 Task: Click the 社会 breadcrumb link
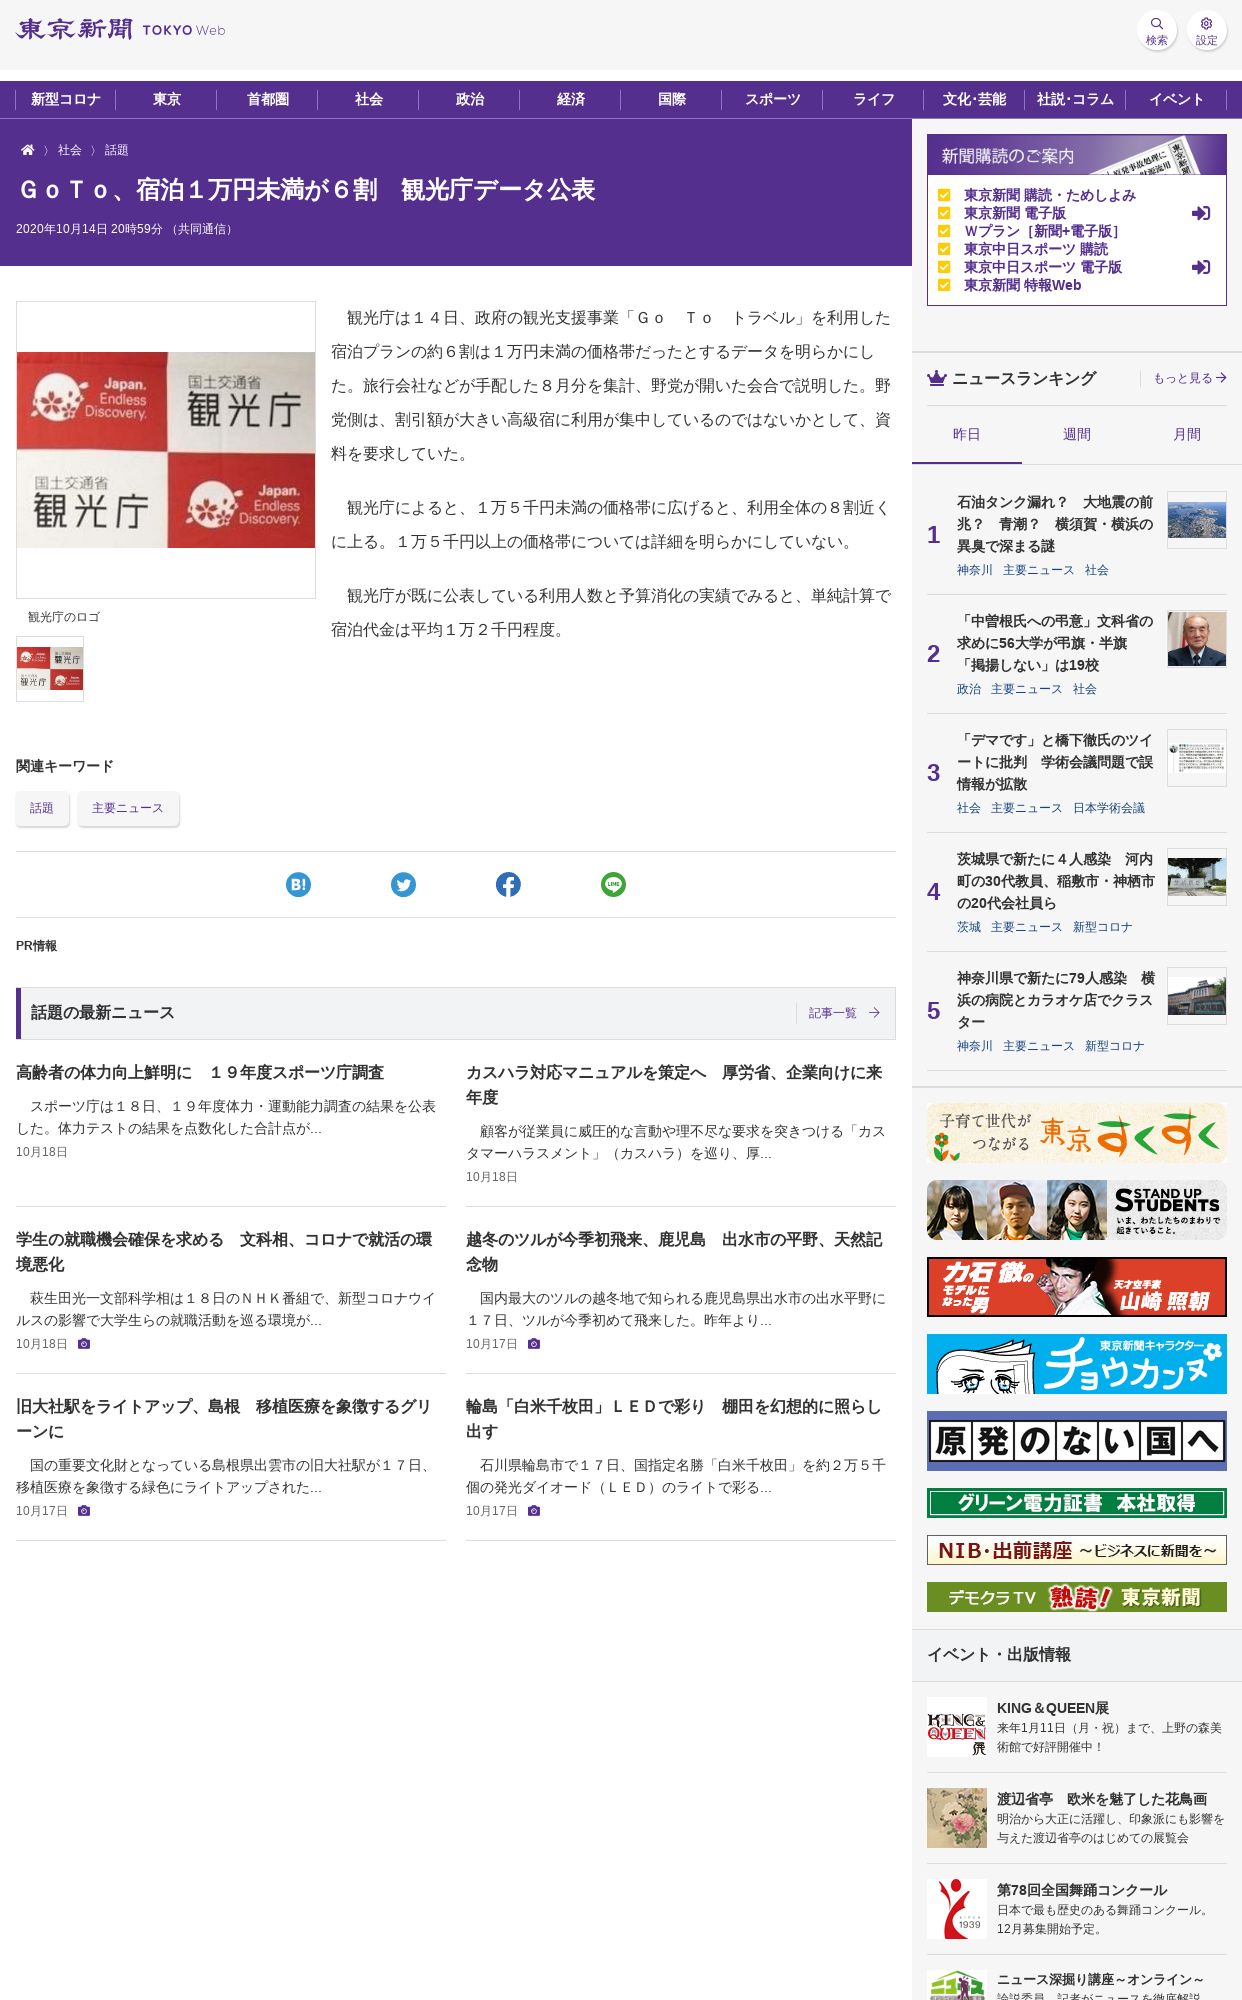[70, 150]
